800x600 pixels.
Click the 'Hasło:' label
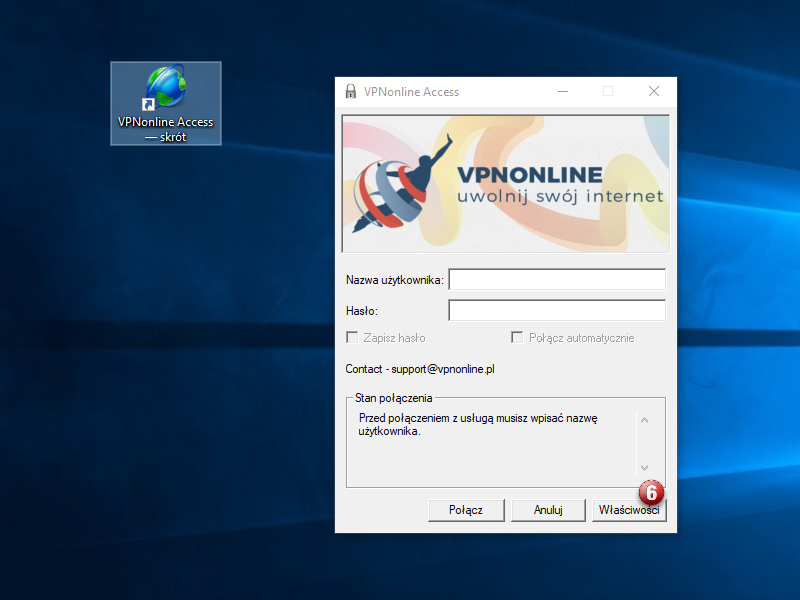tap(362, 311)
